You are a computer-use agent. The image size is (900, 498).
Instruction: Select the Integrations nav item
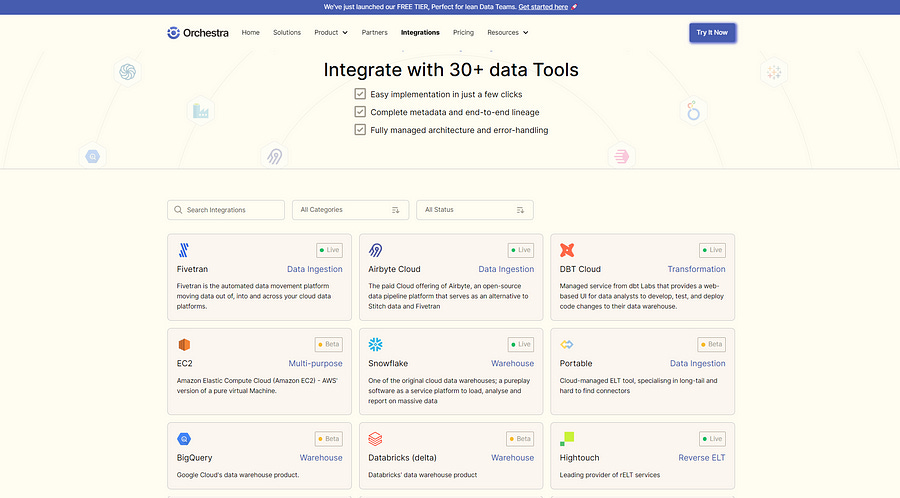pyautogui.click(x=420, y=33)
